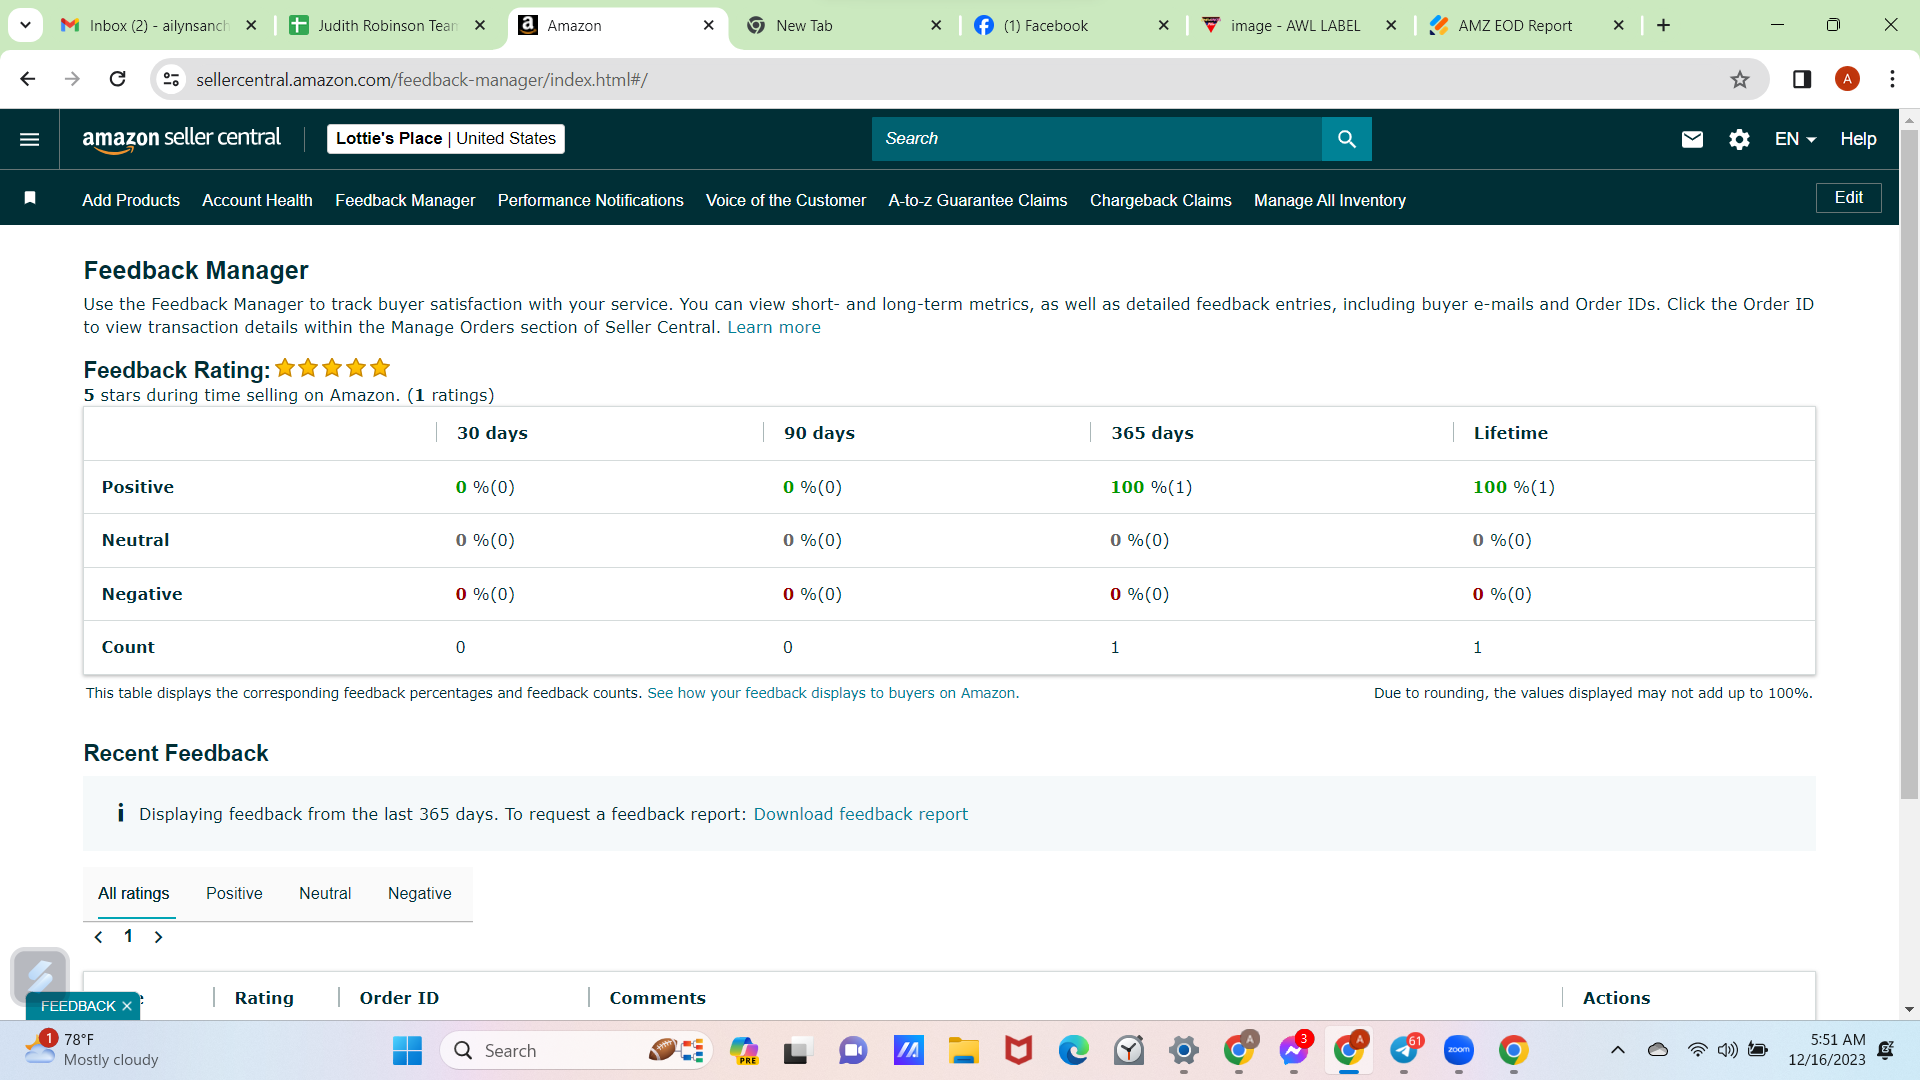1920x1080 pixels.
Task: Click the Seller Central search field
Action: 1097,139
